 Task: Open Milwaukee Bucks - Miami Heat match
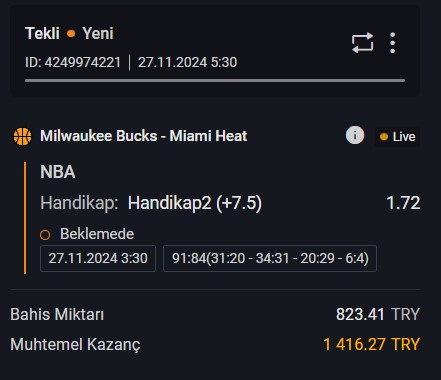(144, 136)
